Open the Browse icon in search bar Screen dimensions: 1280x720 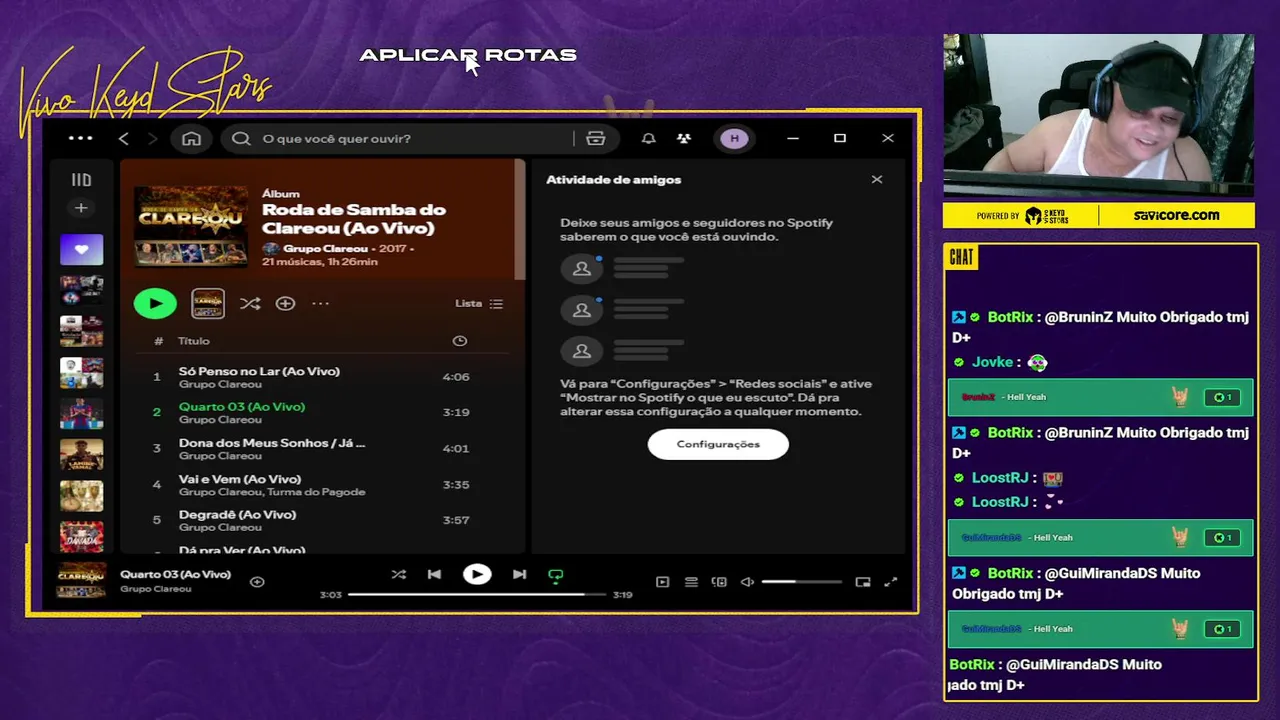pos(596,138)
